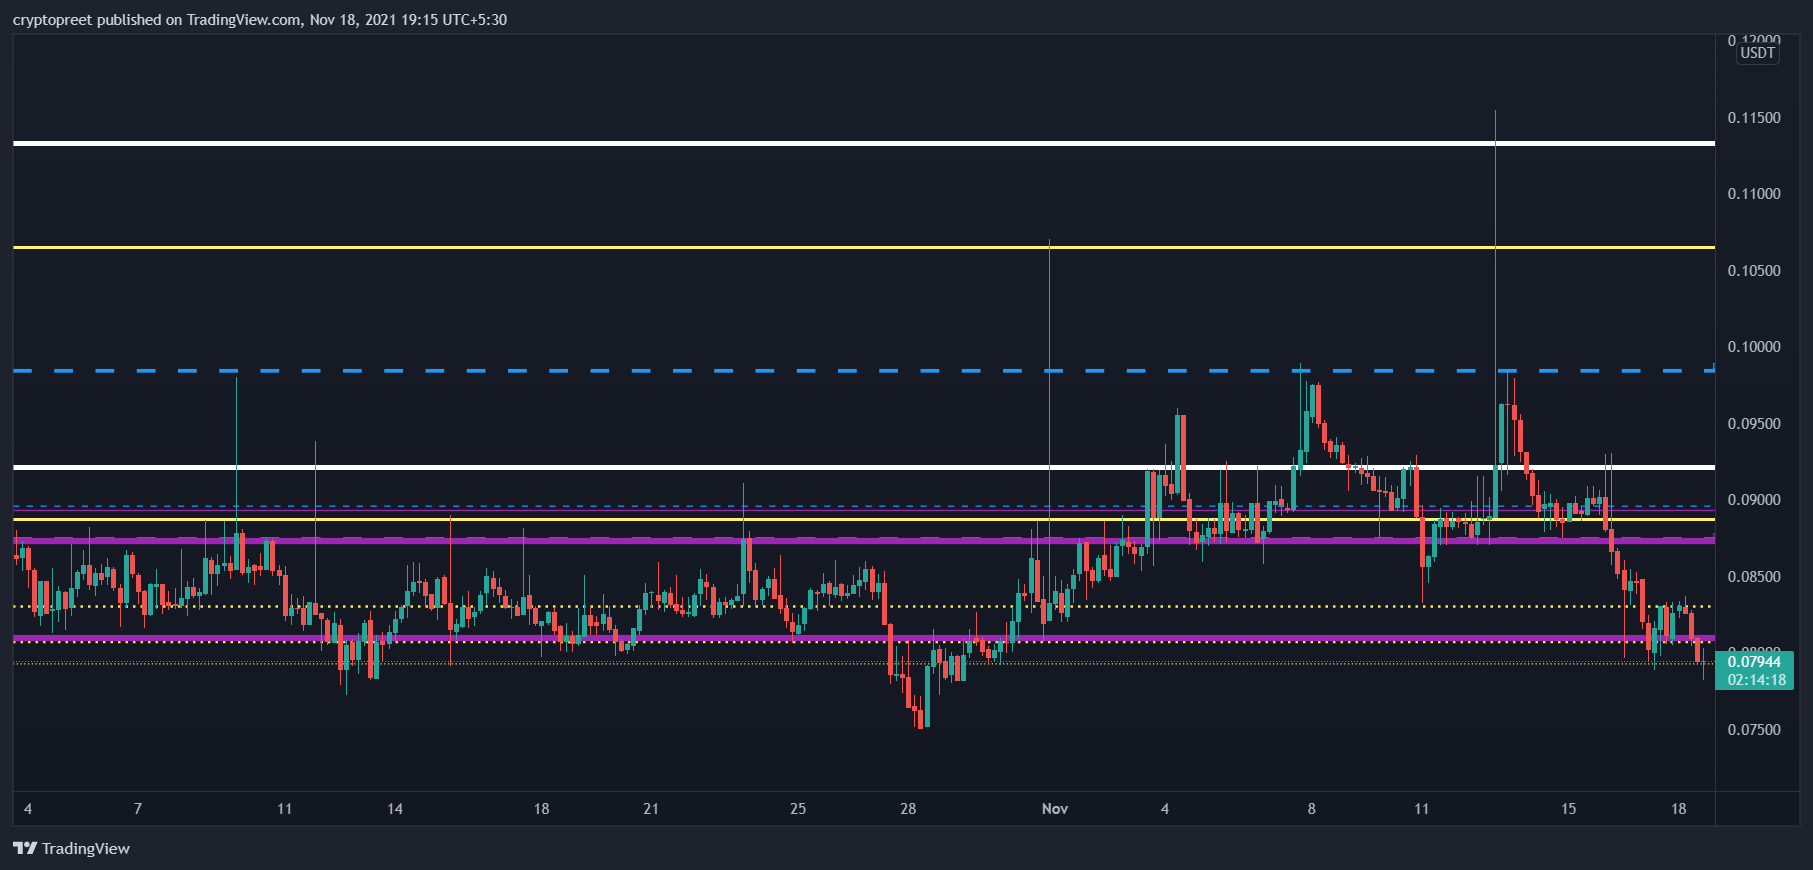Click the 0.09000 price axis label
This screenshot has height=870, width=1813.
tap(1754, 500)
